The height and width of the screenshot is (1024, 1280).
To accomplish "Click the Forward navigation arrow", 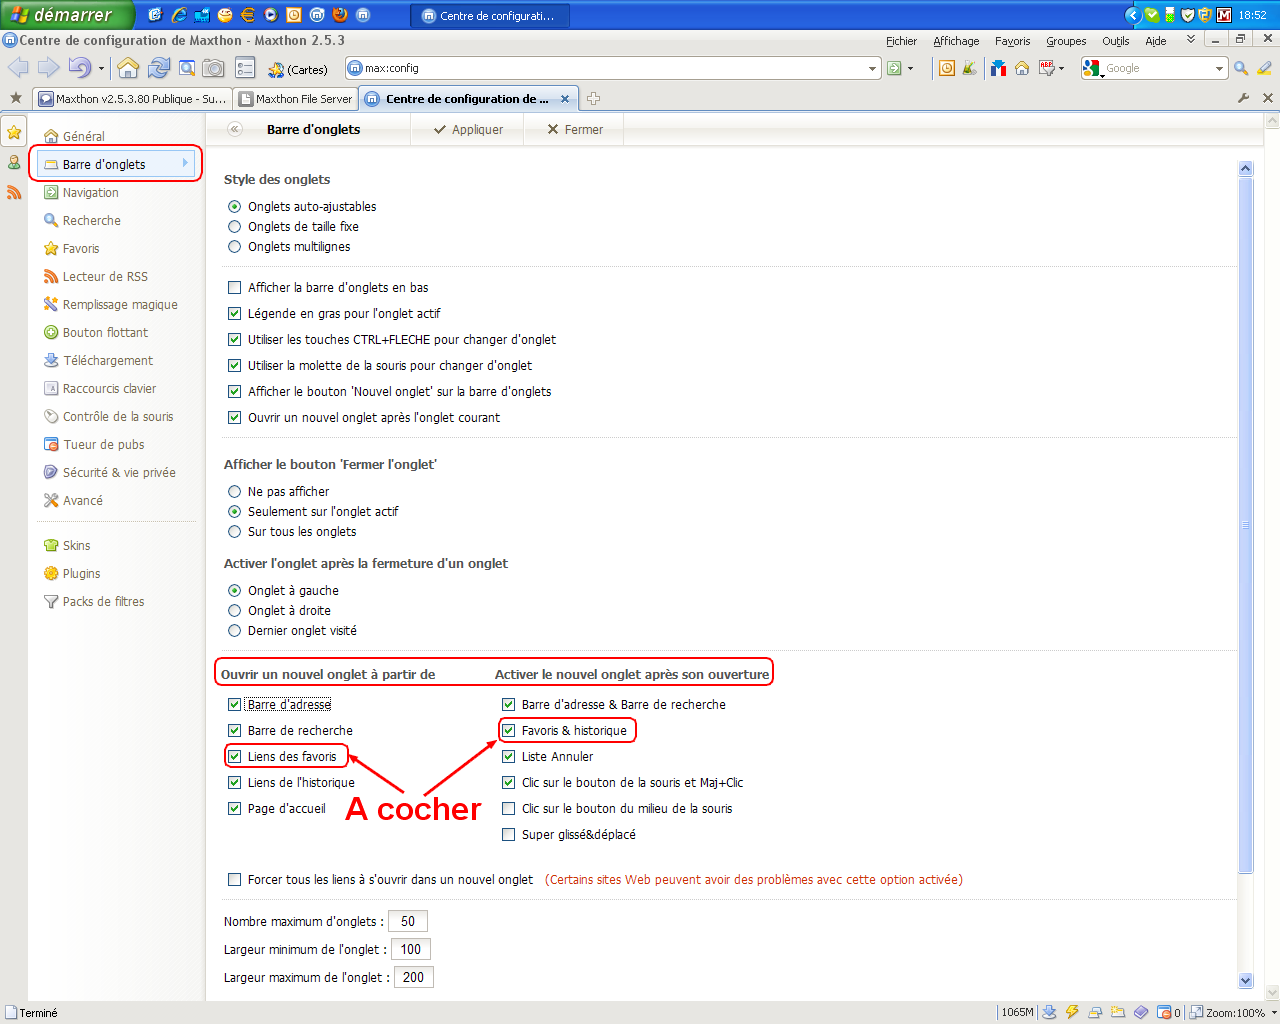I will 48,68.
